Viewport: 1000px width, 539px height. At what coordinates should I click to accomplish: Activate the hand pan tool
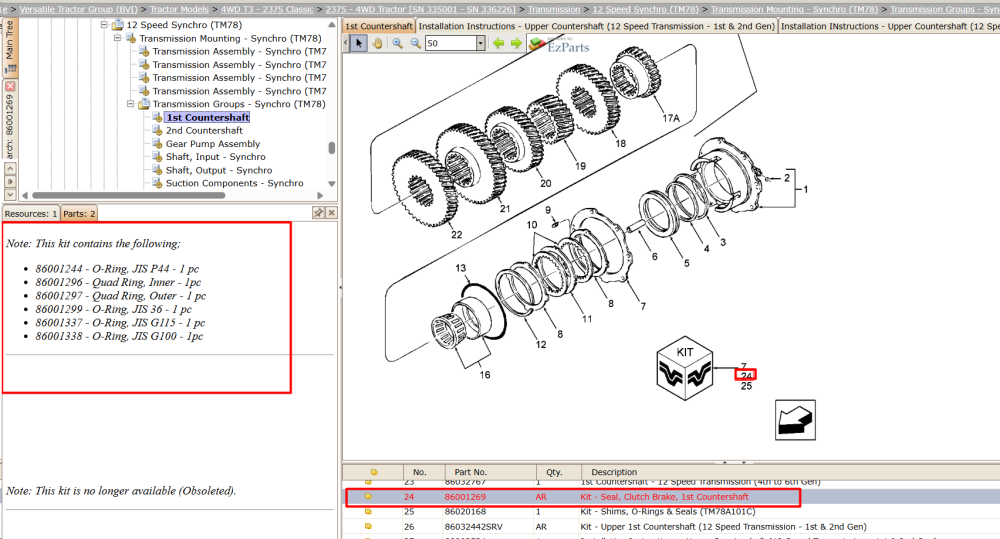pos(377,43)
